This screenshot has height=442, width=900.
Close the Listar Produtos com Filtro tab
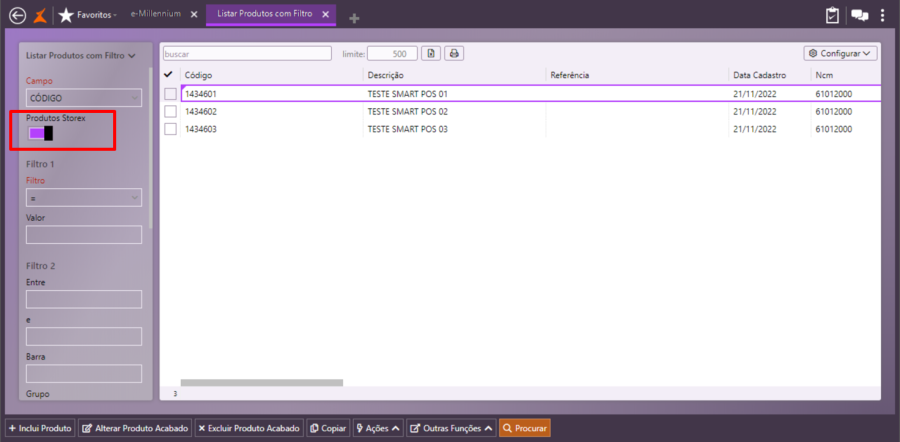[325, 14]
